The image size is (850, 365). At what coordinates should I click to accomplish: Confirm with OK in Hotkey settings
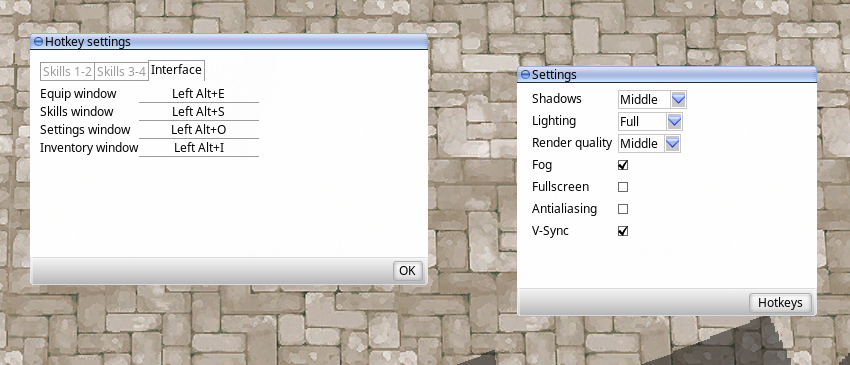[407, 271]
